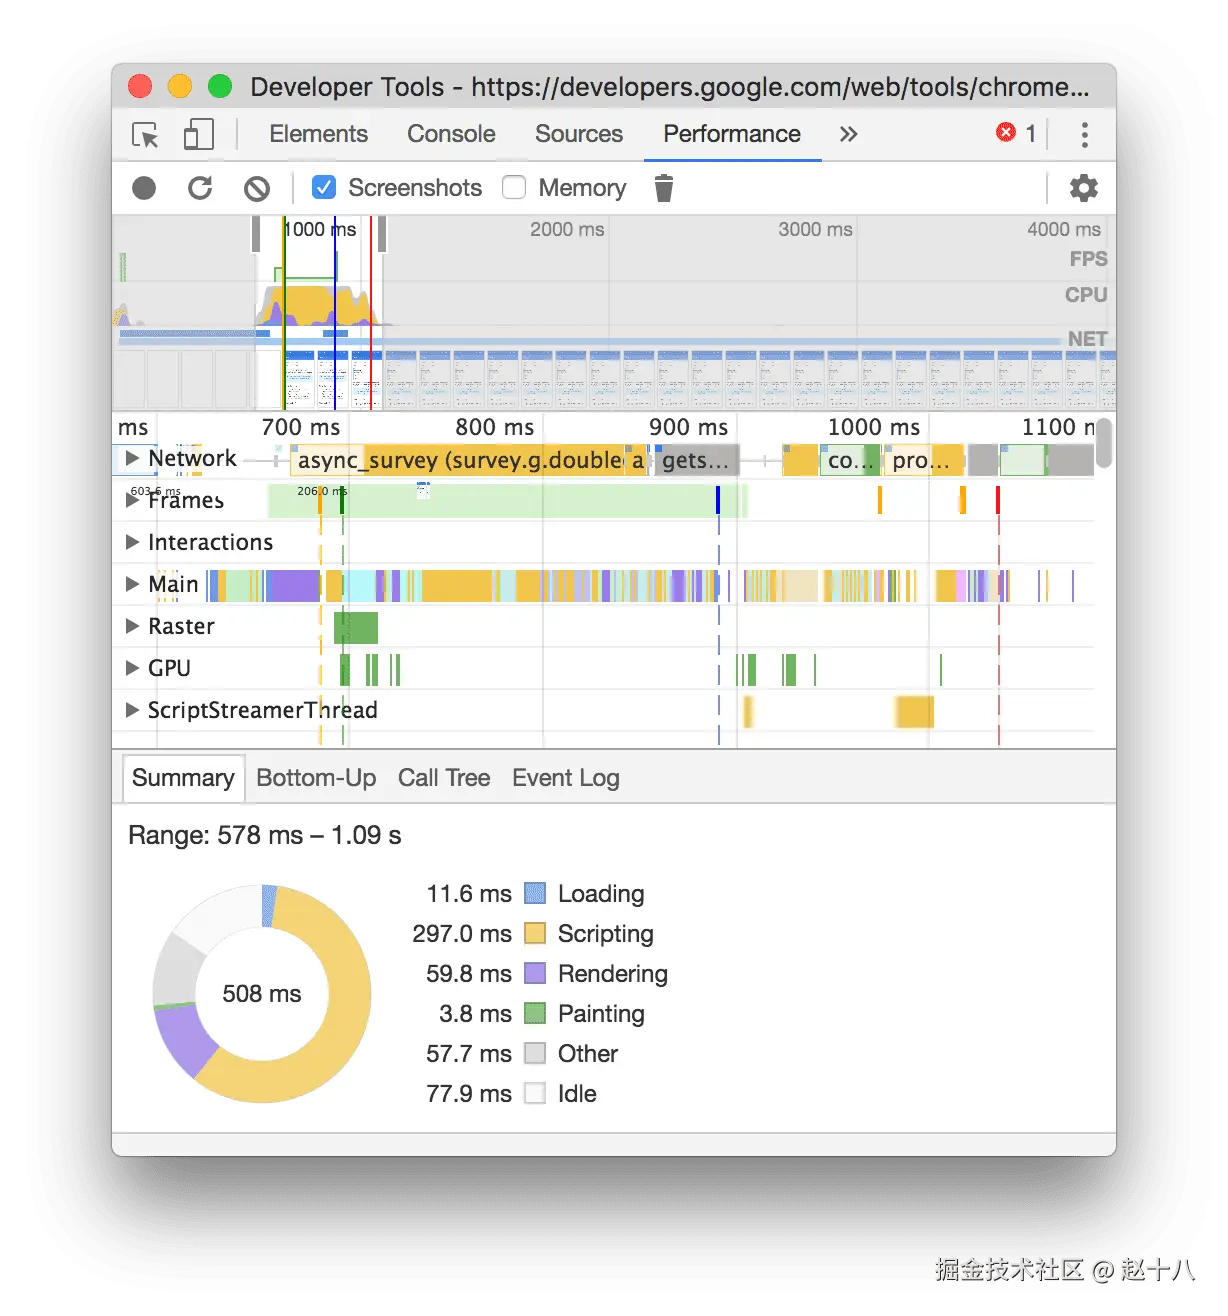Click the 57.7 ms Other value
This screenshot has width=1228, height=1316.
pyautogui.click(x=469, y=1053)
